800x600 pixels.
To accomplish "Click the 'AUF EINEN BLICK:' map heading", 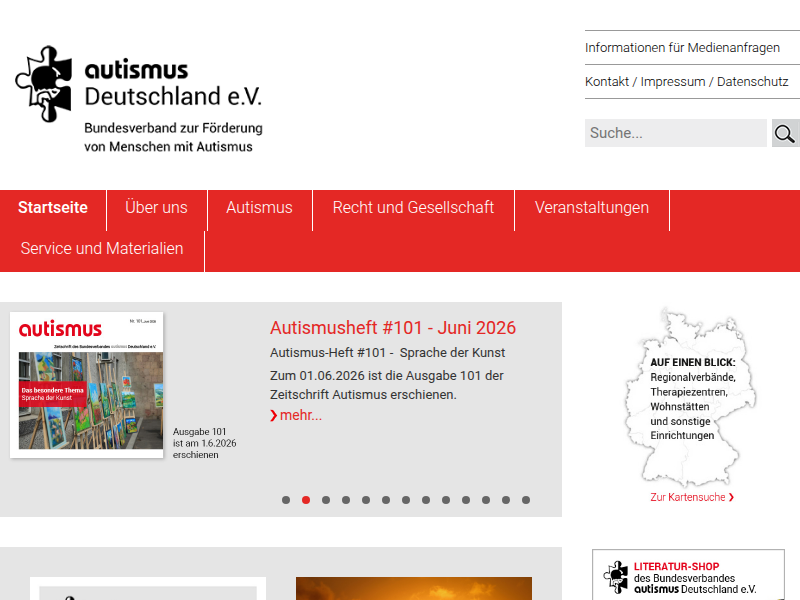I will tap(692, 363).
